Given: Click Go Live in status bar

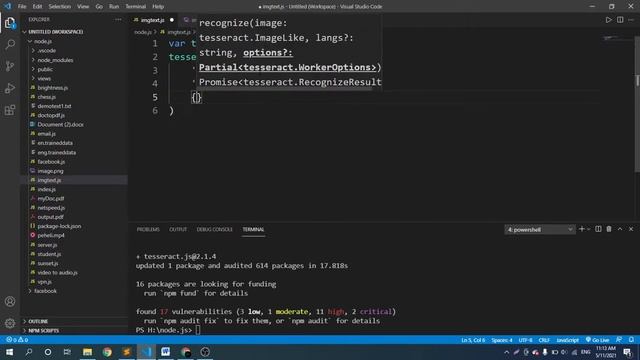Looking at the screenshot, I should click(598, 340).
